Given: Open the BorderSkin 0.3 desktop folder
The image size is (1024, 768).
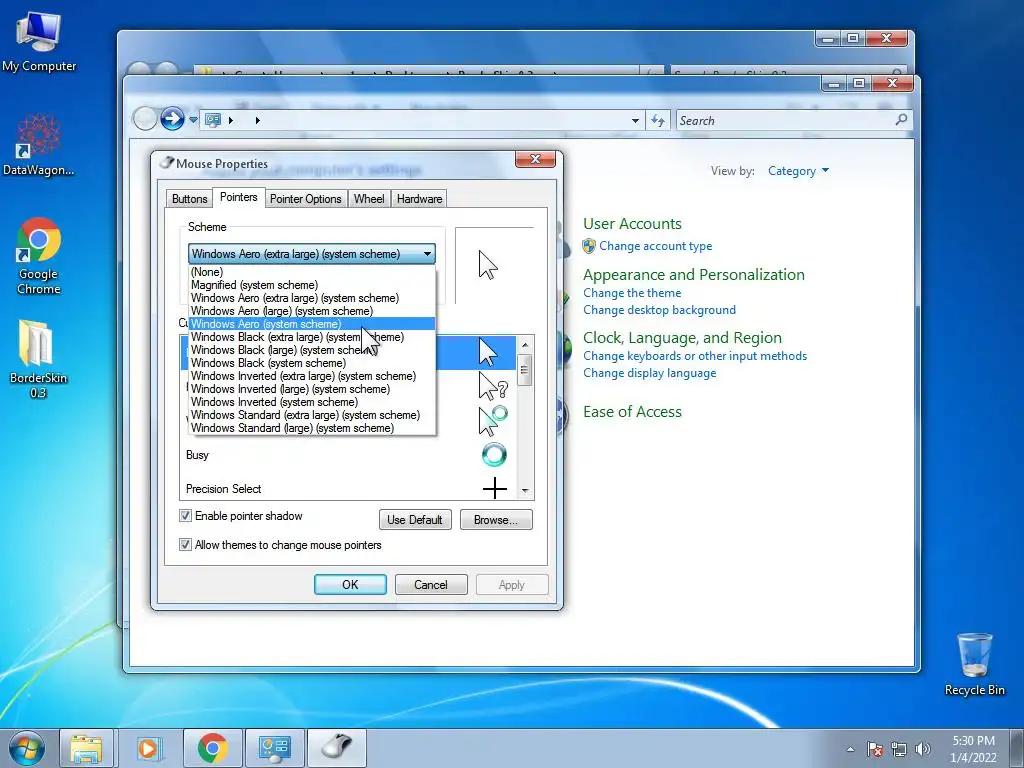Looking at the screenshot, I should pyautogui.click(x=38, y=359).
